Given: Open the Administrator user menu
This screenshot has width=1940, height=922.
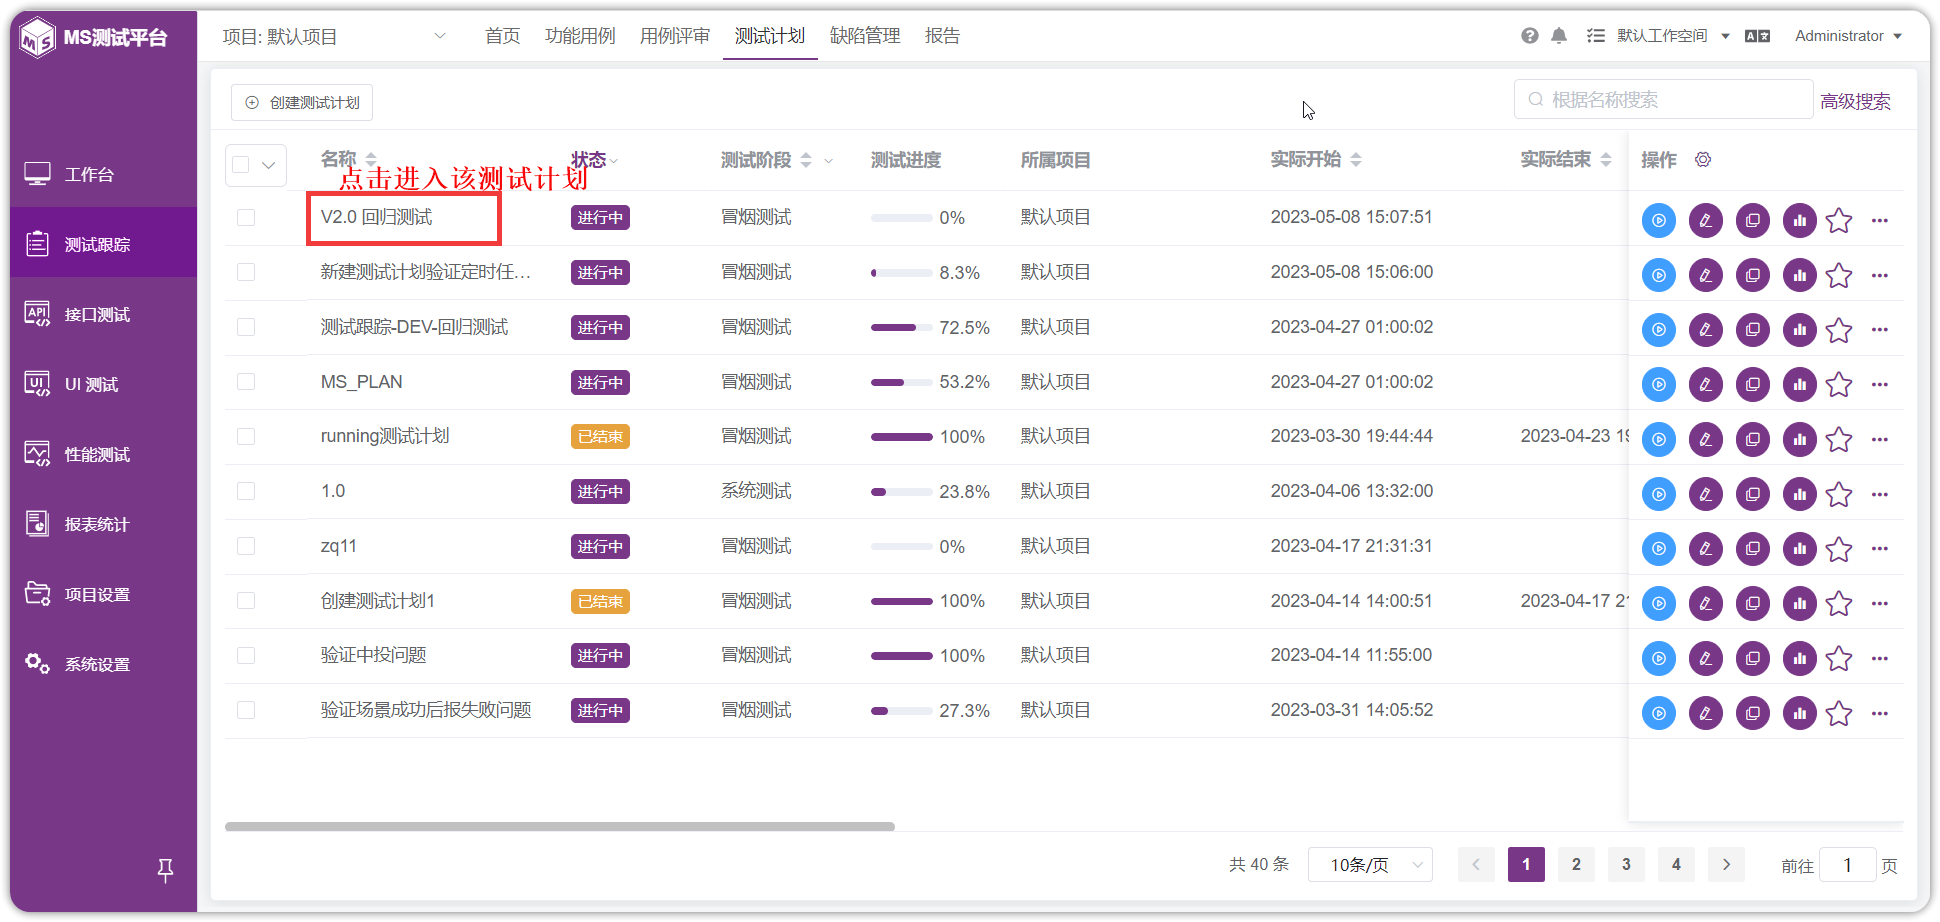Looking at the screenshot, I should click(1848, 36).
